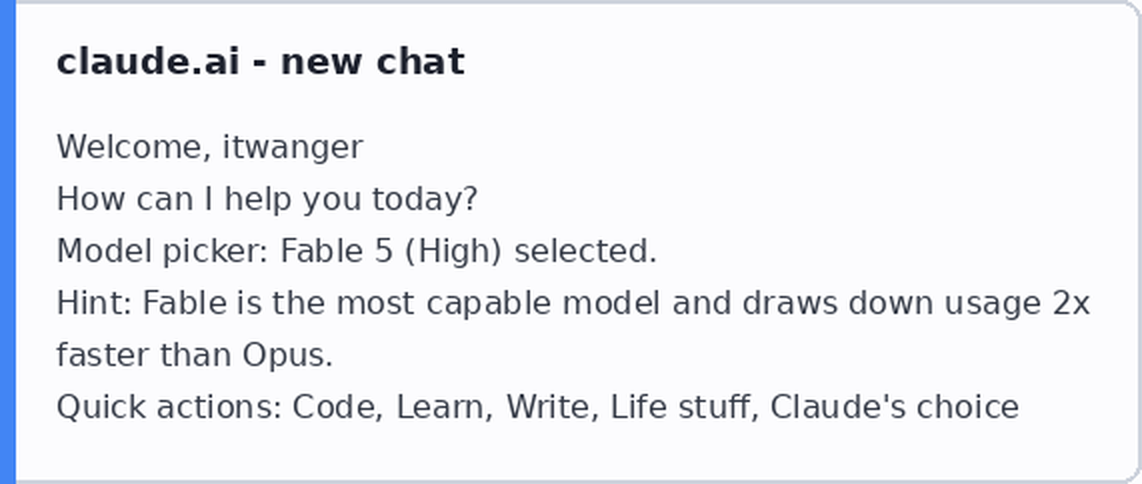The image size is (1142, 484).
Task: Click 'How can I help you today?' line
Action: click(x=267, y=199)
